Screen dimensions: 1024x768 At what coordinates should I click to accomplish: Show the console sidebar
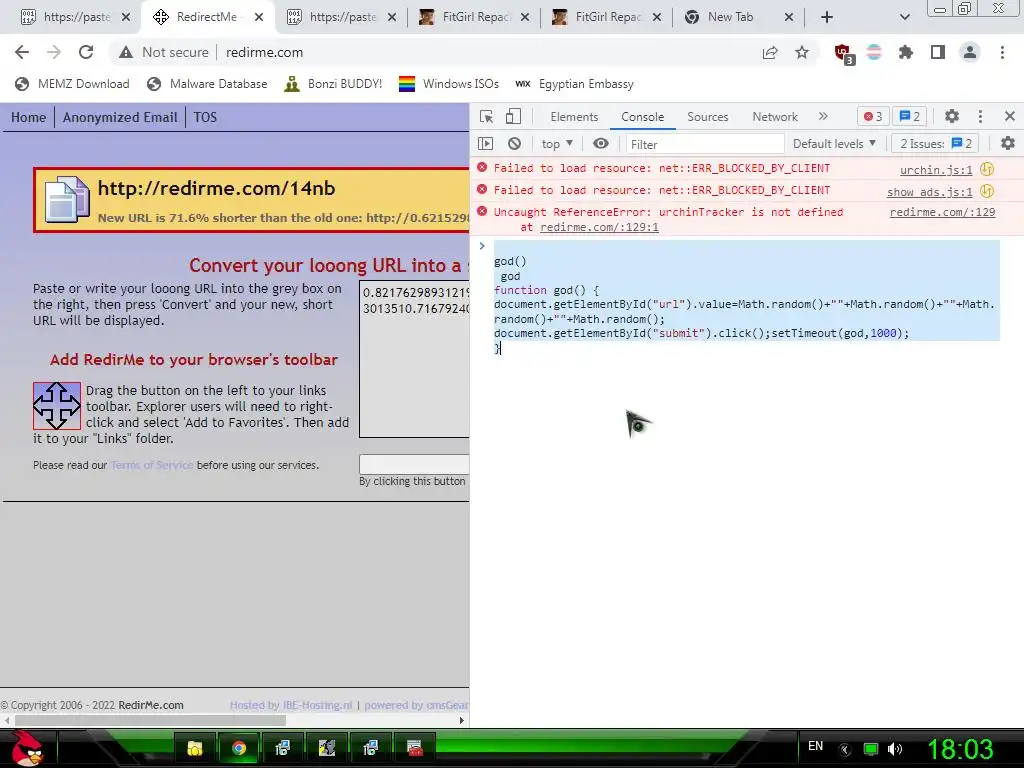(x=485, y=144)
